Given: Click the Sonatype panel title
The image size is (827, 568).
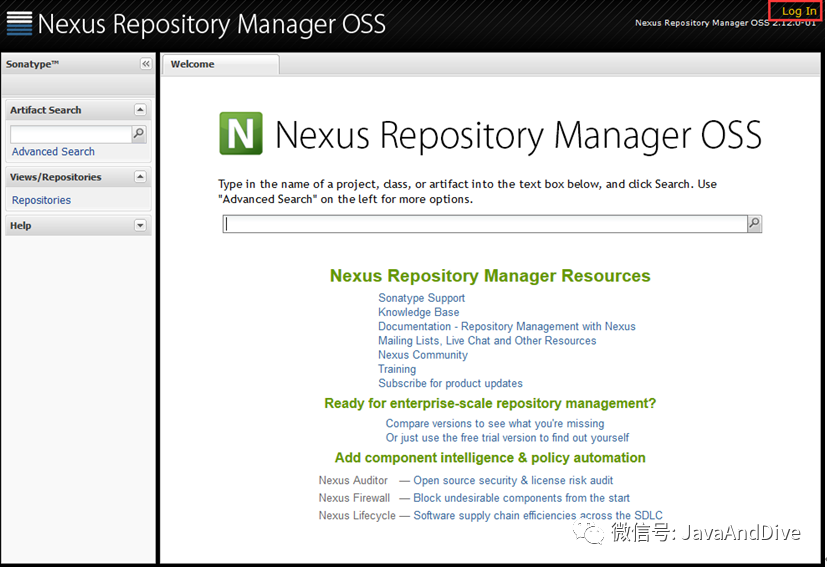Looking at the screenshot, I should click(32, 64).
